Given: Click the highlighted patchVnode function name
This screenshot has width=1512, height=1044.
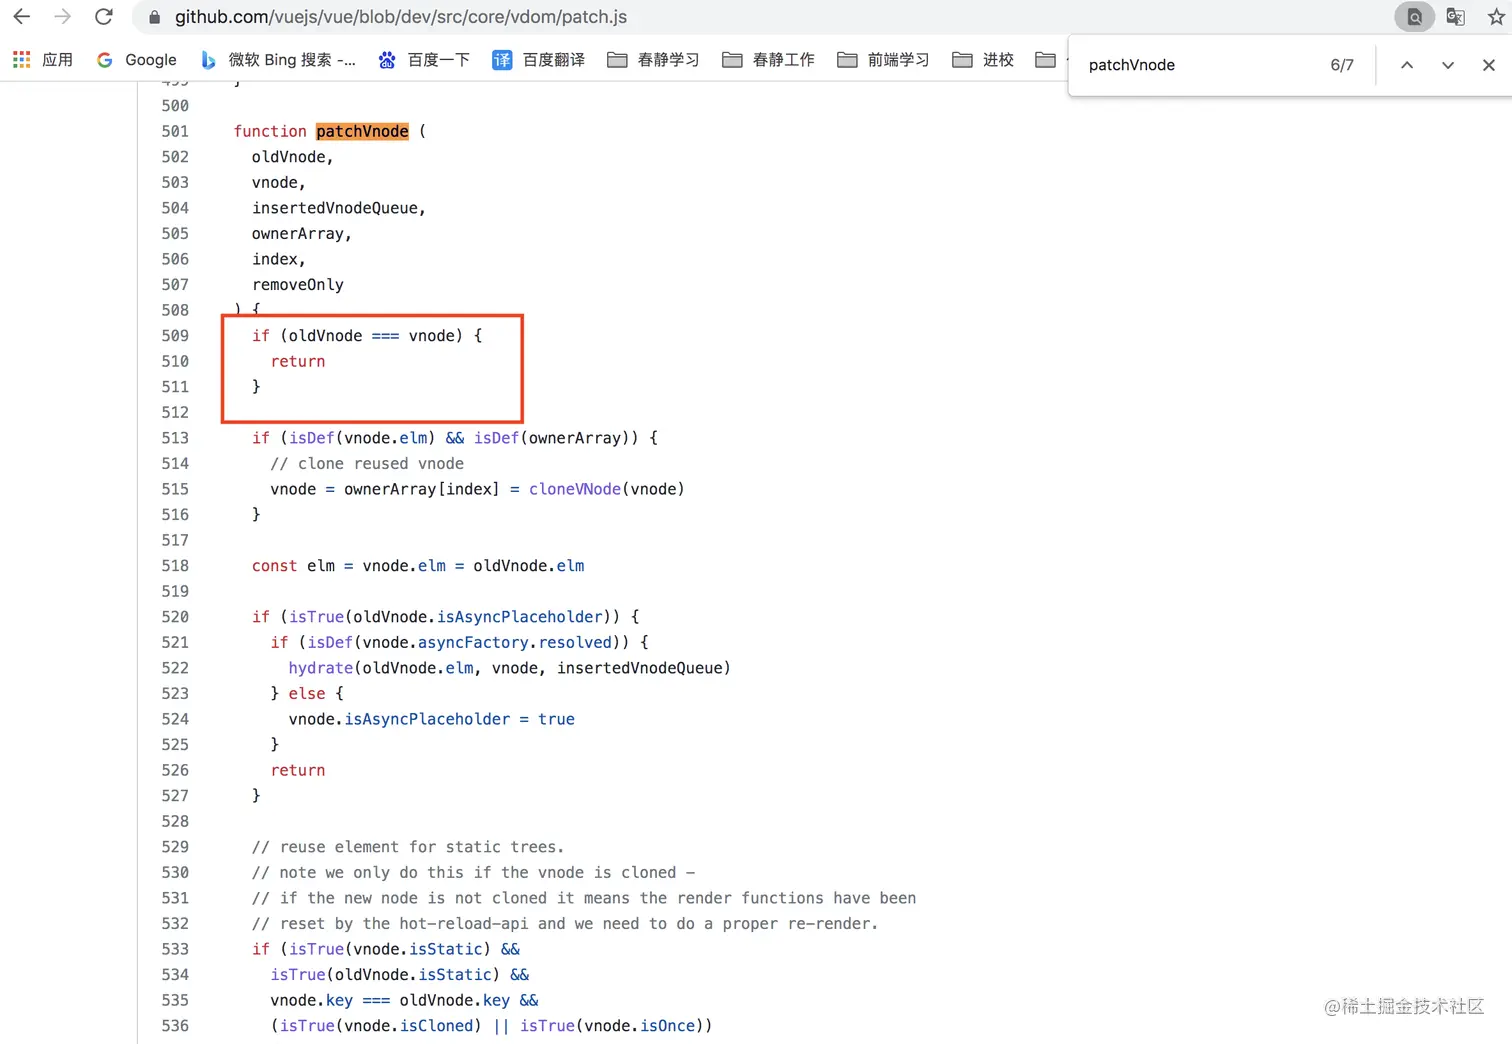Looking at the screenshot, I should (x=362, y=131).
